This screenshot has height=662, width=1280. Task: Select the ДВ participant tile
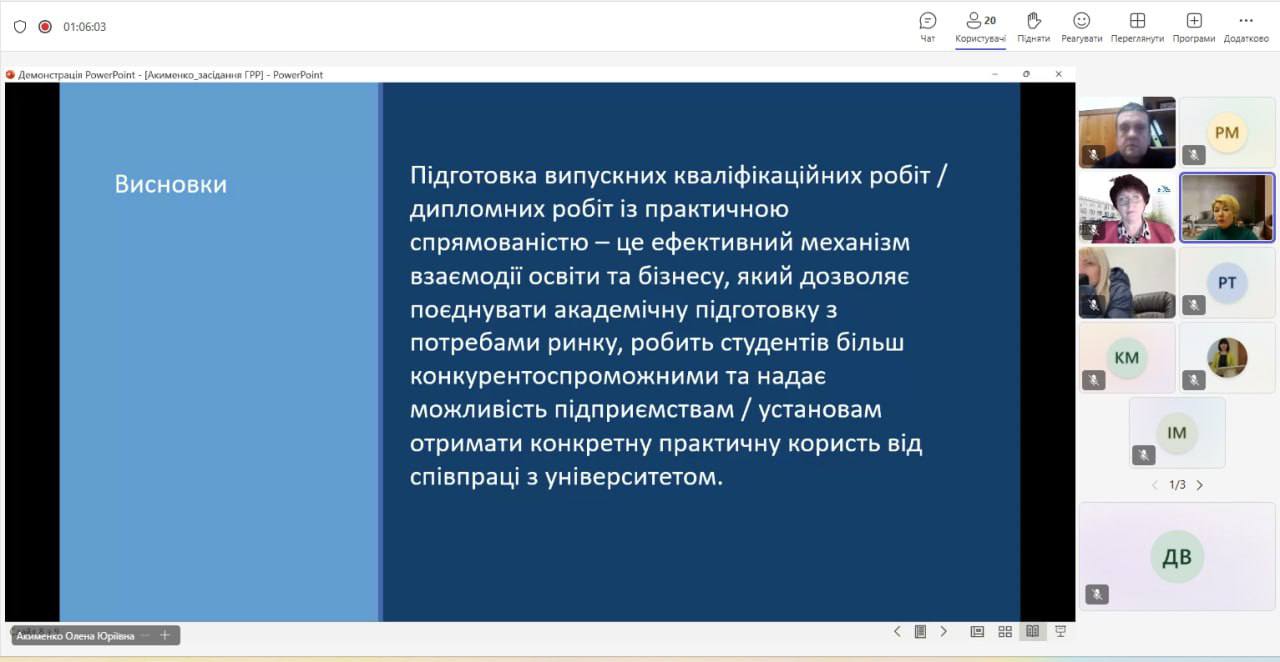(x=1177, y=556)
